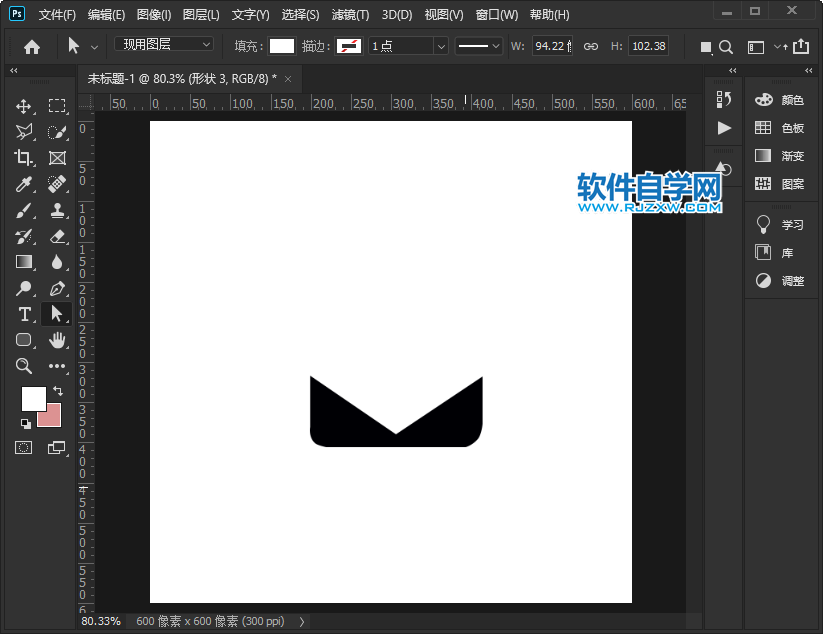The image size is (823, 634).
Task: Toggle Quick Mask mode
Action: (x=25, y=447)
